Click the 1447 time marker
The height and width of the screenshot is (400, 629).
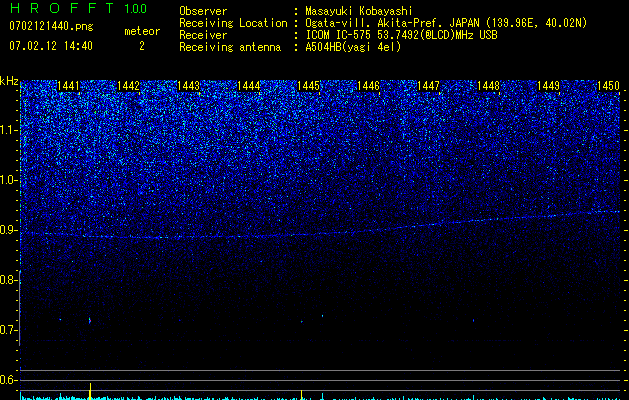click(428, 86)
